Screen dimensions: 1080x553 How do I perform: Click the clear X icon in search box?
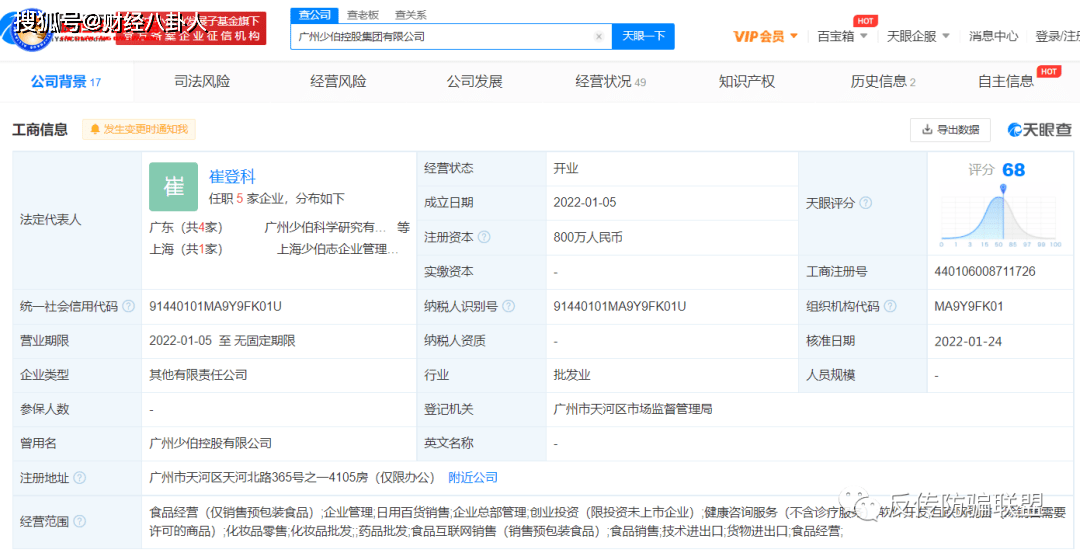pos(598,37)
